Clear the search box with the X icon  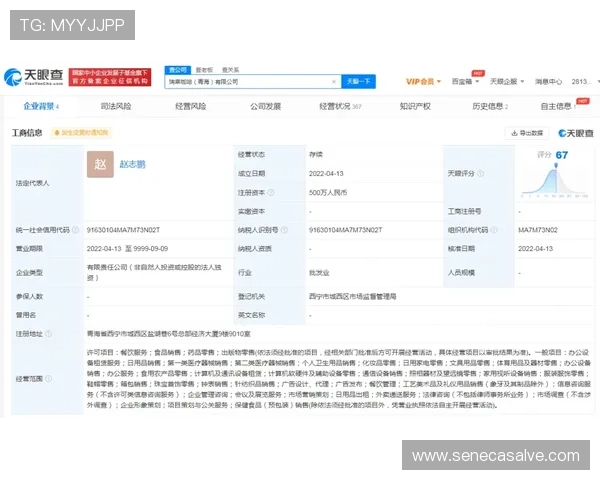pyautogui.click(x=334, y=82)
